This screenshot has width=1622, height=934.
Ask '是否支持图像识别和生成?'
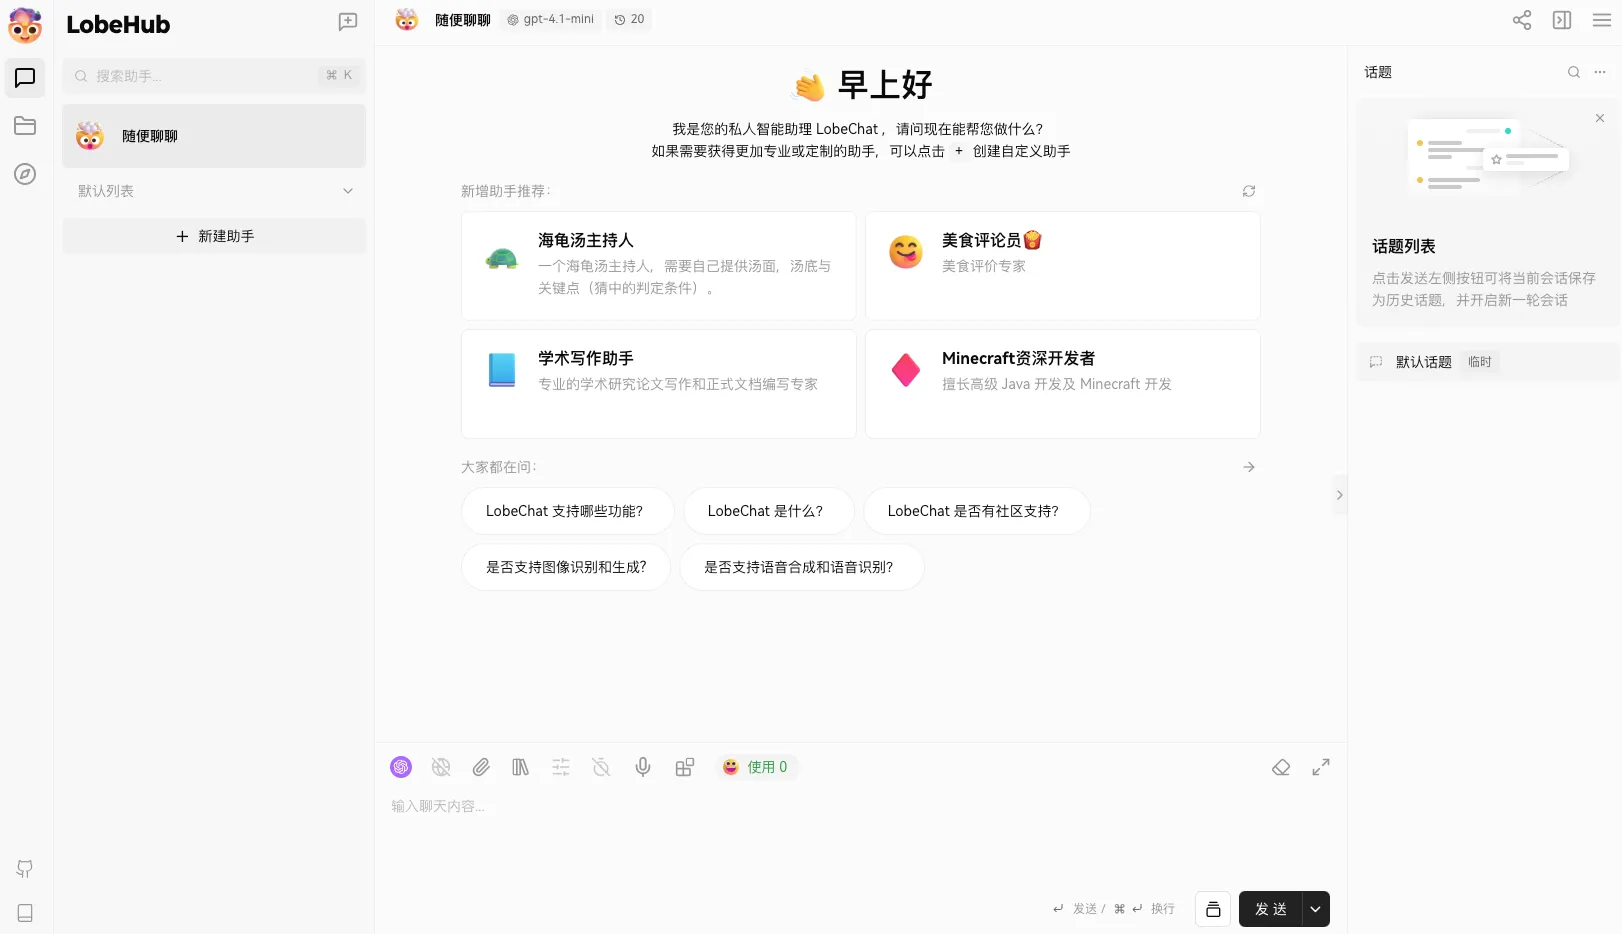[565, 567]
